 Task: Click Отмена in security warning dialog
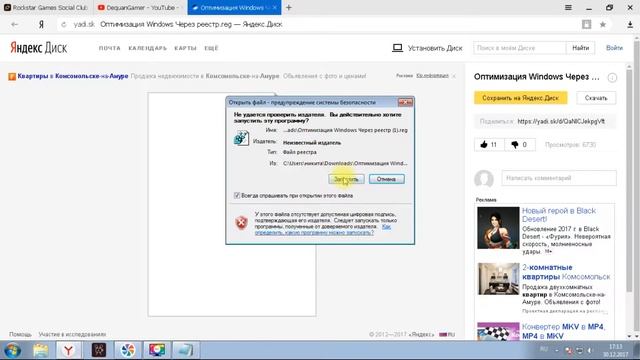387,179
